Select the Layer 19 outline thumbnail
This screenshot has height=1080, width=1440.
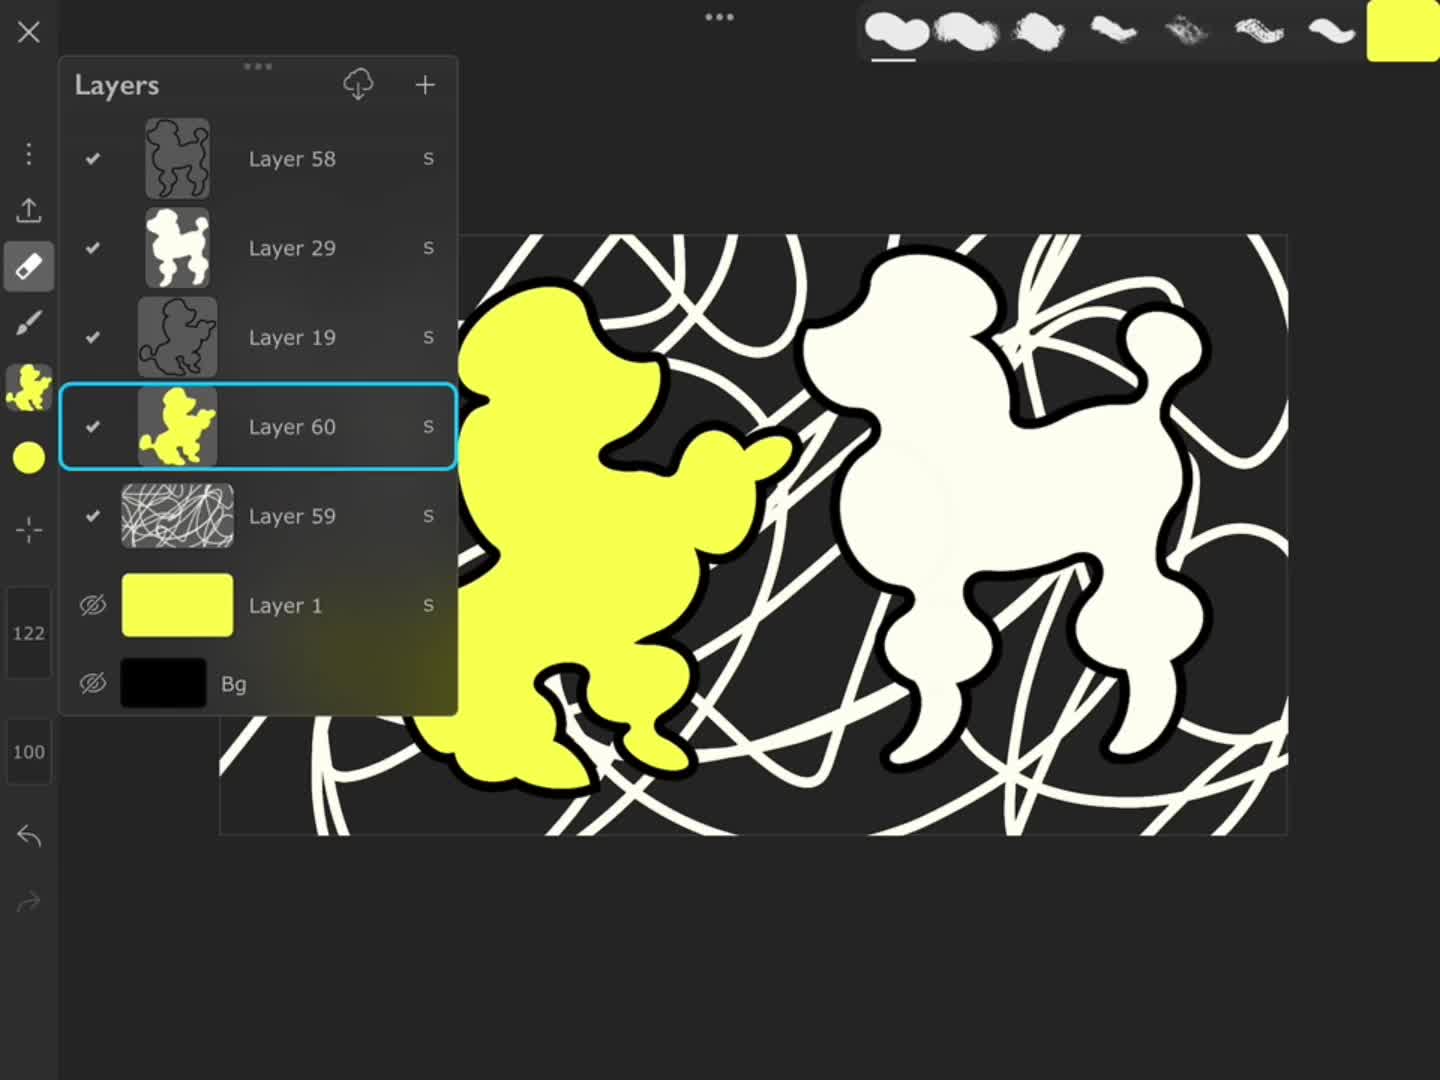(178, 337)
